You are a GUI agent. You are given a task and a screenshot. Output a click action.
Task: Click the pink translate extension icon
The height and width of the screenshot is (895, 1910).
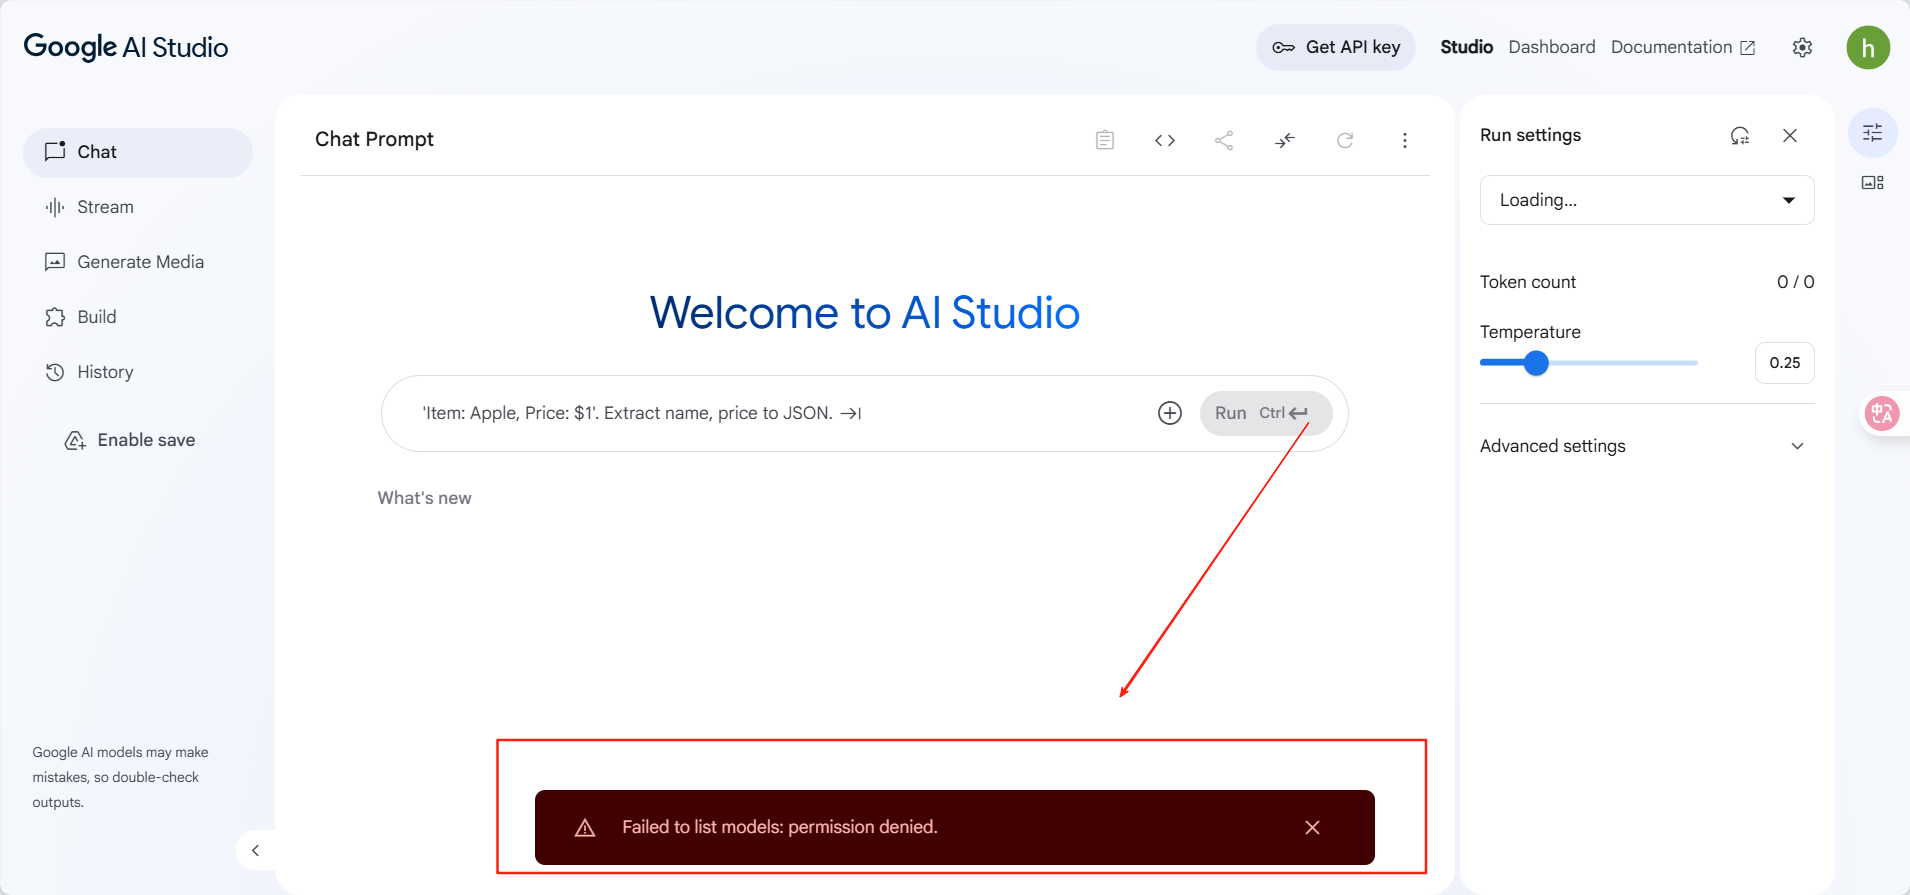(x=1882, y=413)
